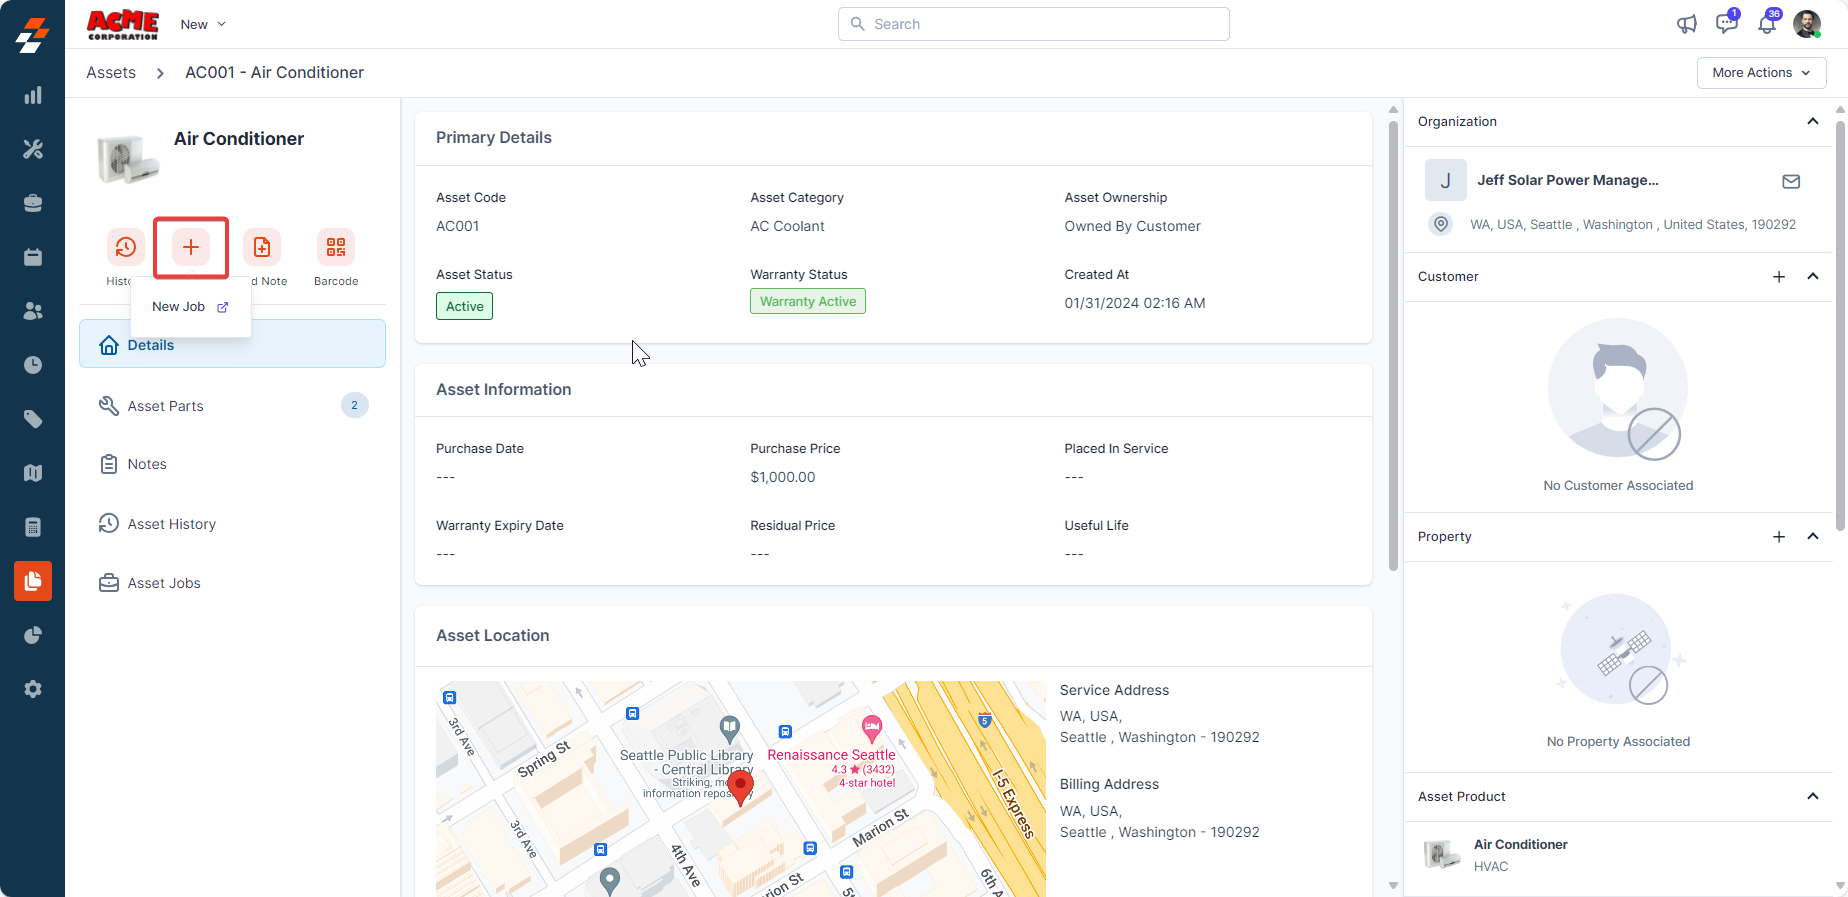Go to Assets breadcrumb link

click(111, 73)
